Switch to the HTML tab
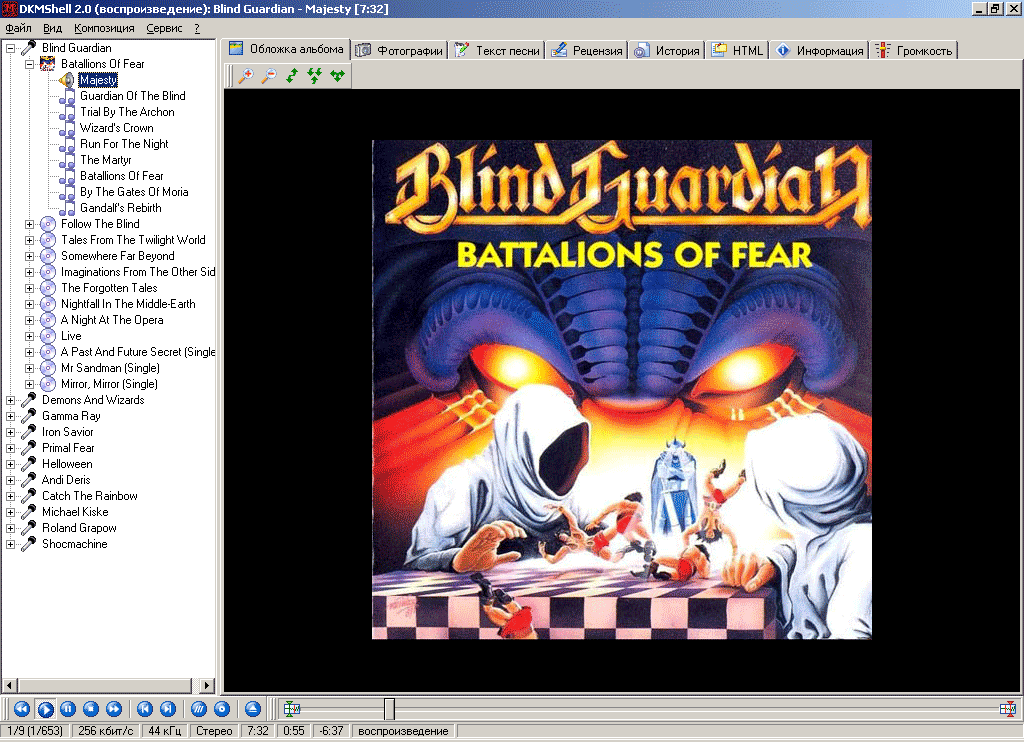This screenshot has width=1024, height=742. click(x=738, y=50)
